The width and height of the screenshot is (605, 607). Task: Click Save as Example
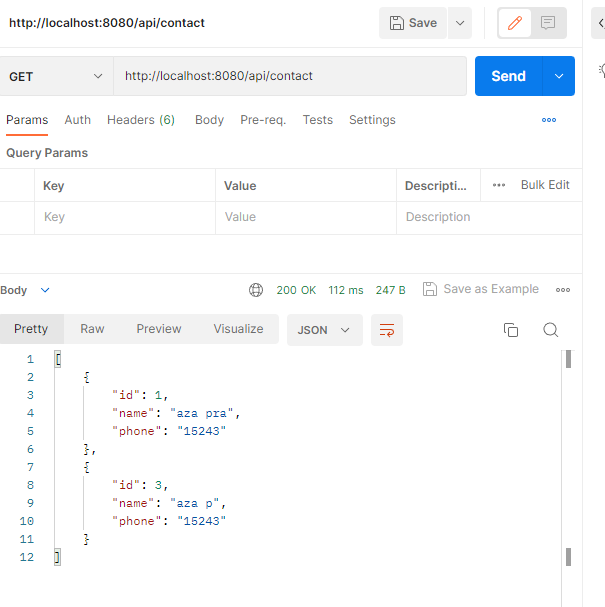coord(481,289)
